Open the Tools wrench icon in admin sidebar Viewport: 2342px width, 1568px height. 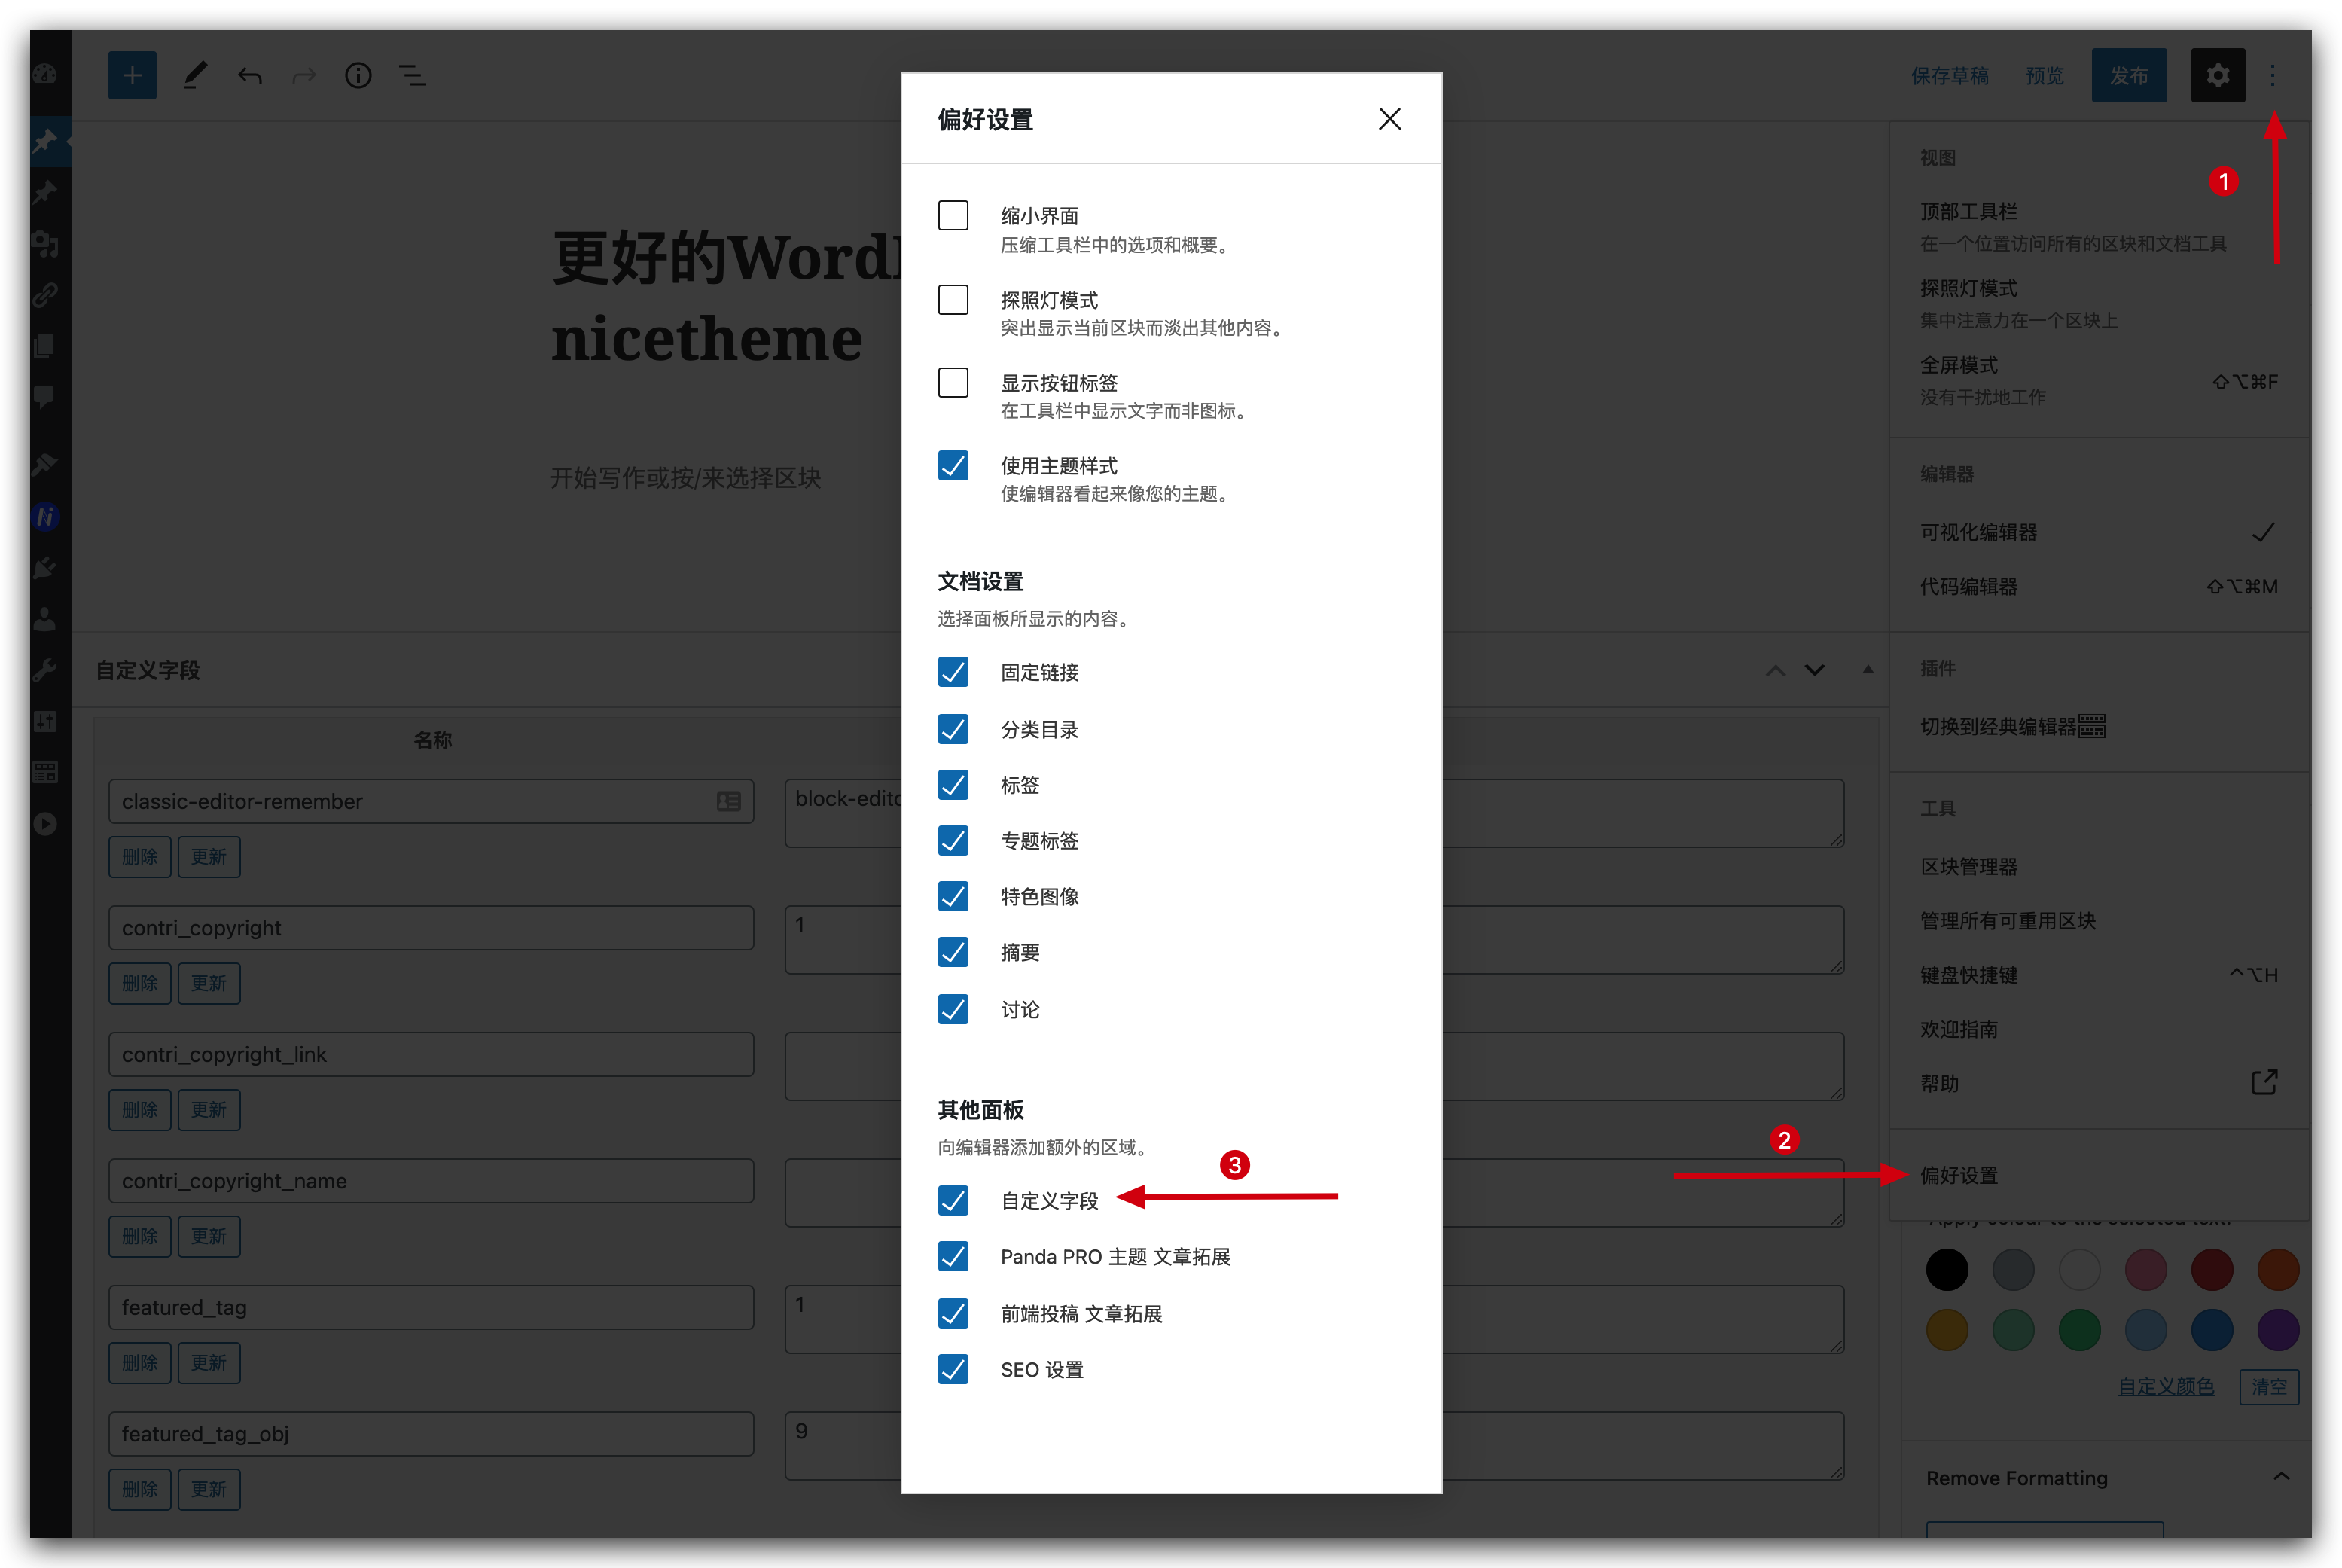tap(45, 670)
